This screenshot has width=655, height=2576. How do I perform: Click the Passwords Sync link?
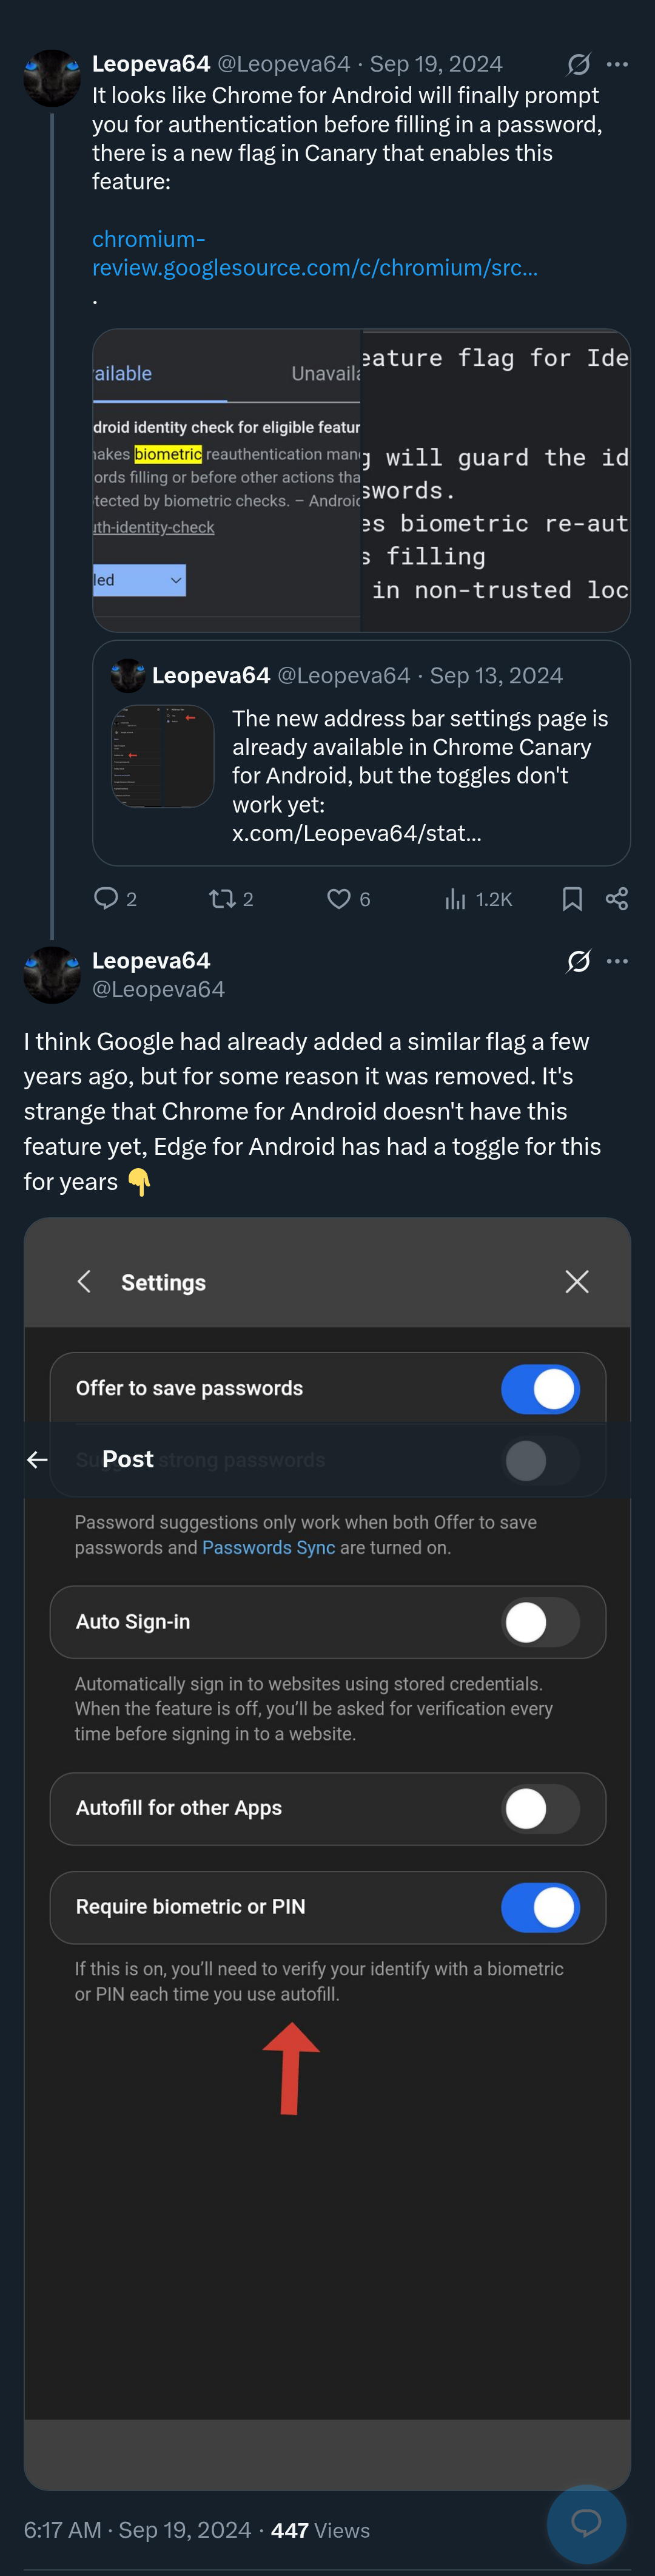point(268,1547)
